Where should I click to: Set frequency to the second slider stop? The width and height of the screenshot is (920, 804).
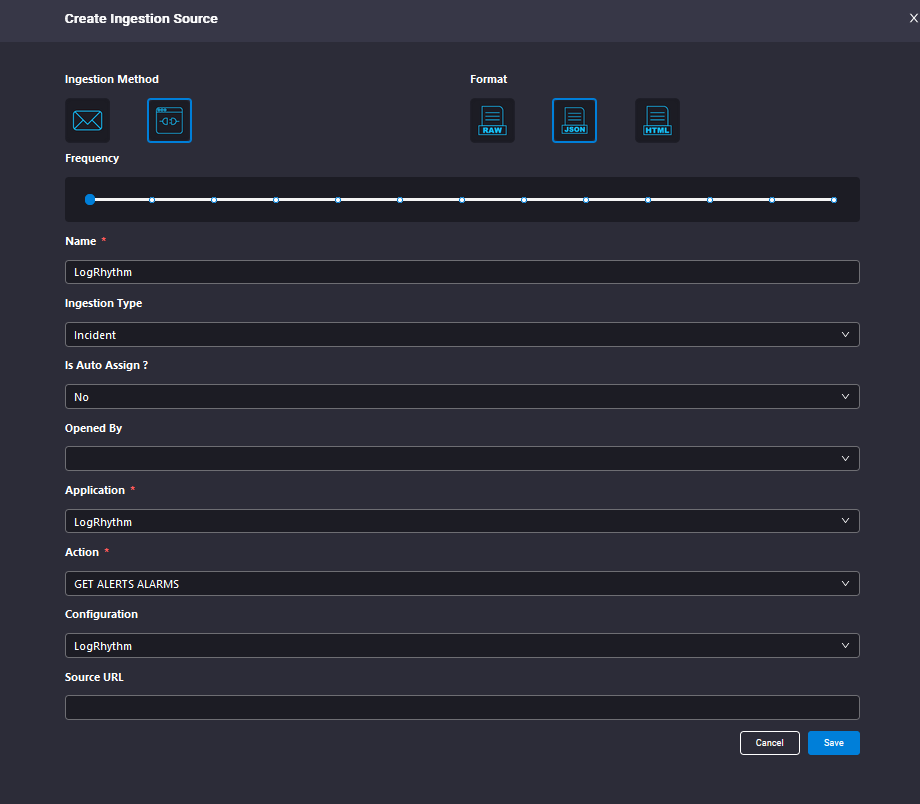pos(152,200)
